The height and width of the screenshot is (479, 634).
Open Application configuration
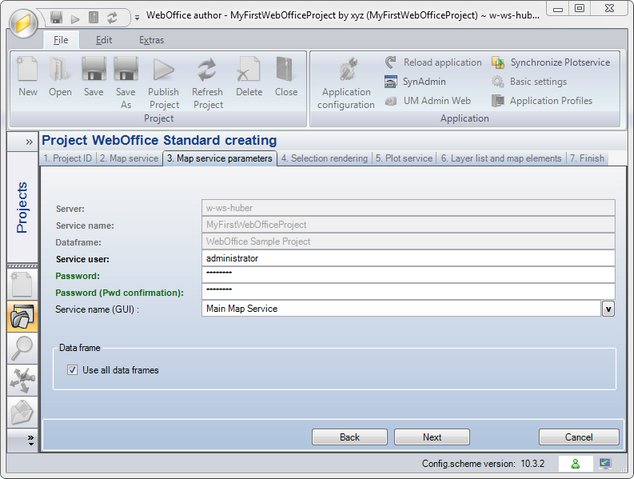(346, 83)
